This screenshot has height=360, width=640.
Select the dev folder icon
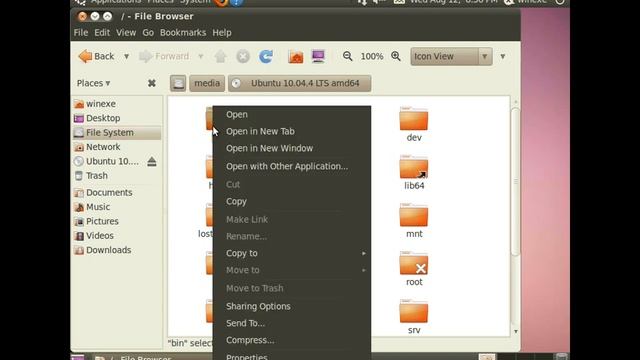click(414, 119)
